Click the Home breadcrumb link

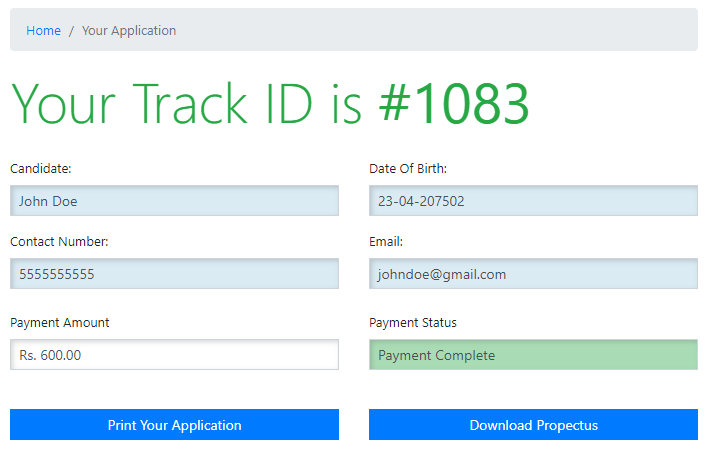[43, 31]
